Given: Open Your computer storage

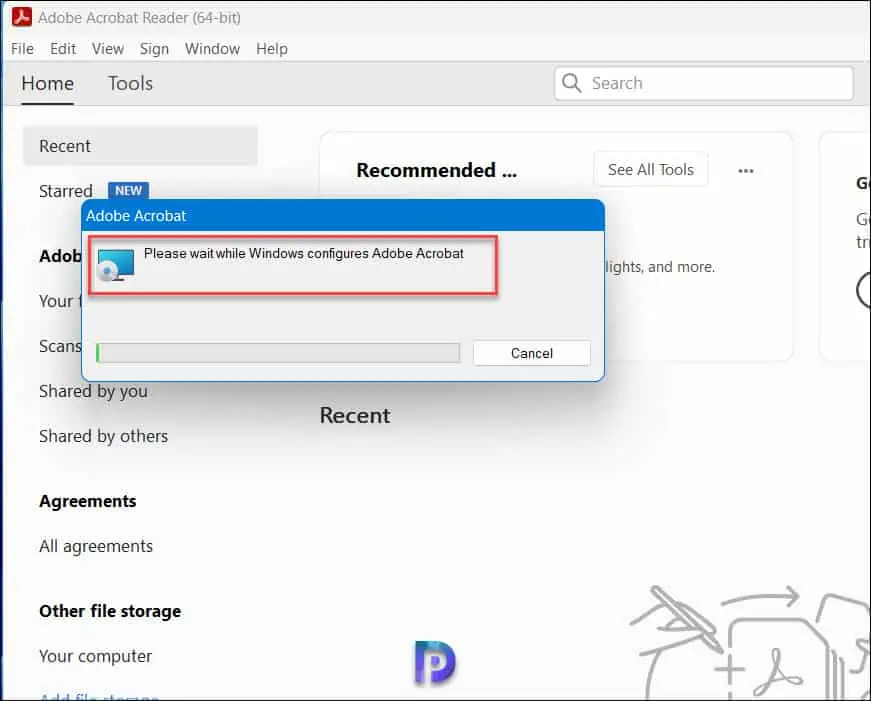Looking at the screenshot, I should pos(96,657).
